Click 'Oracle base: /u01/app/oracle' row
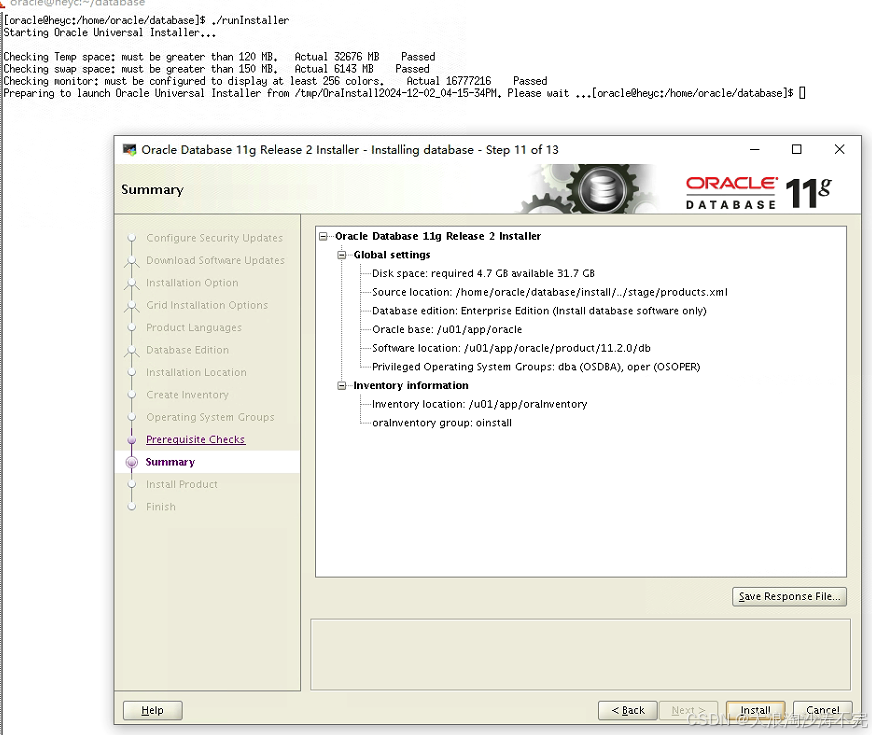 point(447,329)
